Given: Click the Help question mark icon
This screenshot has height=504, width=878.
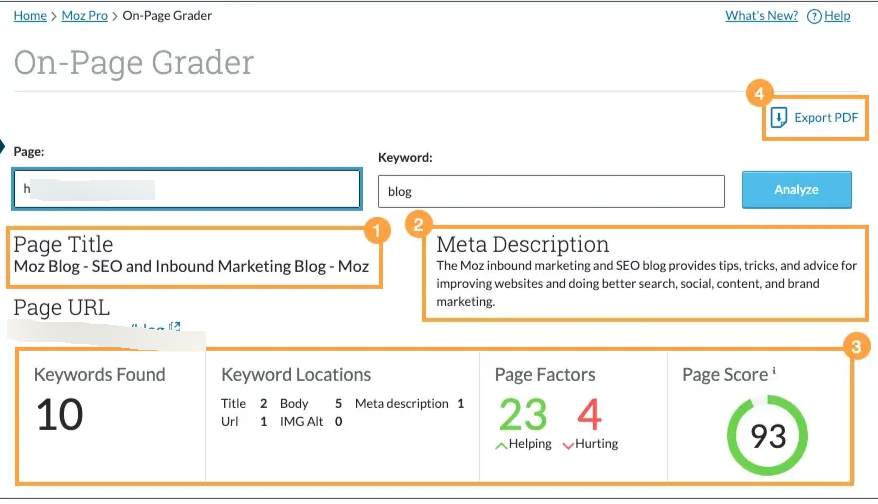Looking at the screenshot, I should tap(814, 16).
